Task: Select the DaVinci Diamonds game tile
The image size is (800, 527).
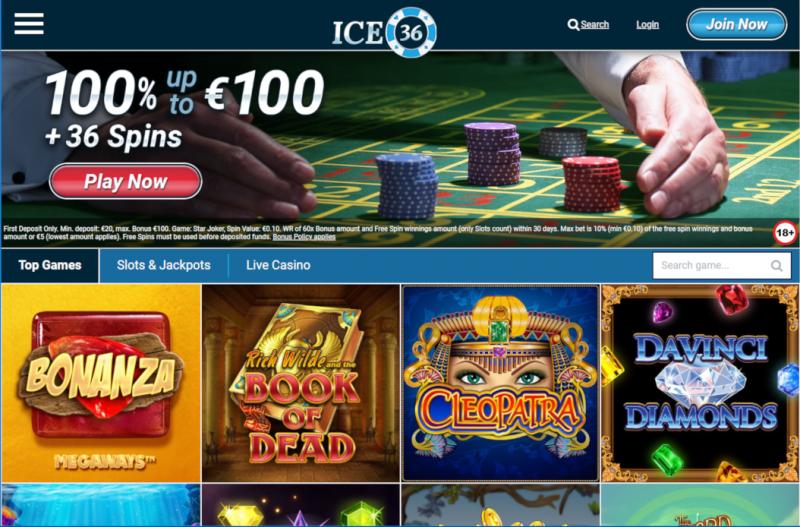Action: [700, 383]
